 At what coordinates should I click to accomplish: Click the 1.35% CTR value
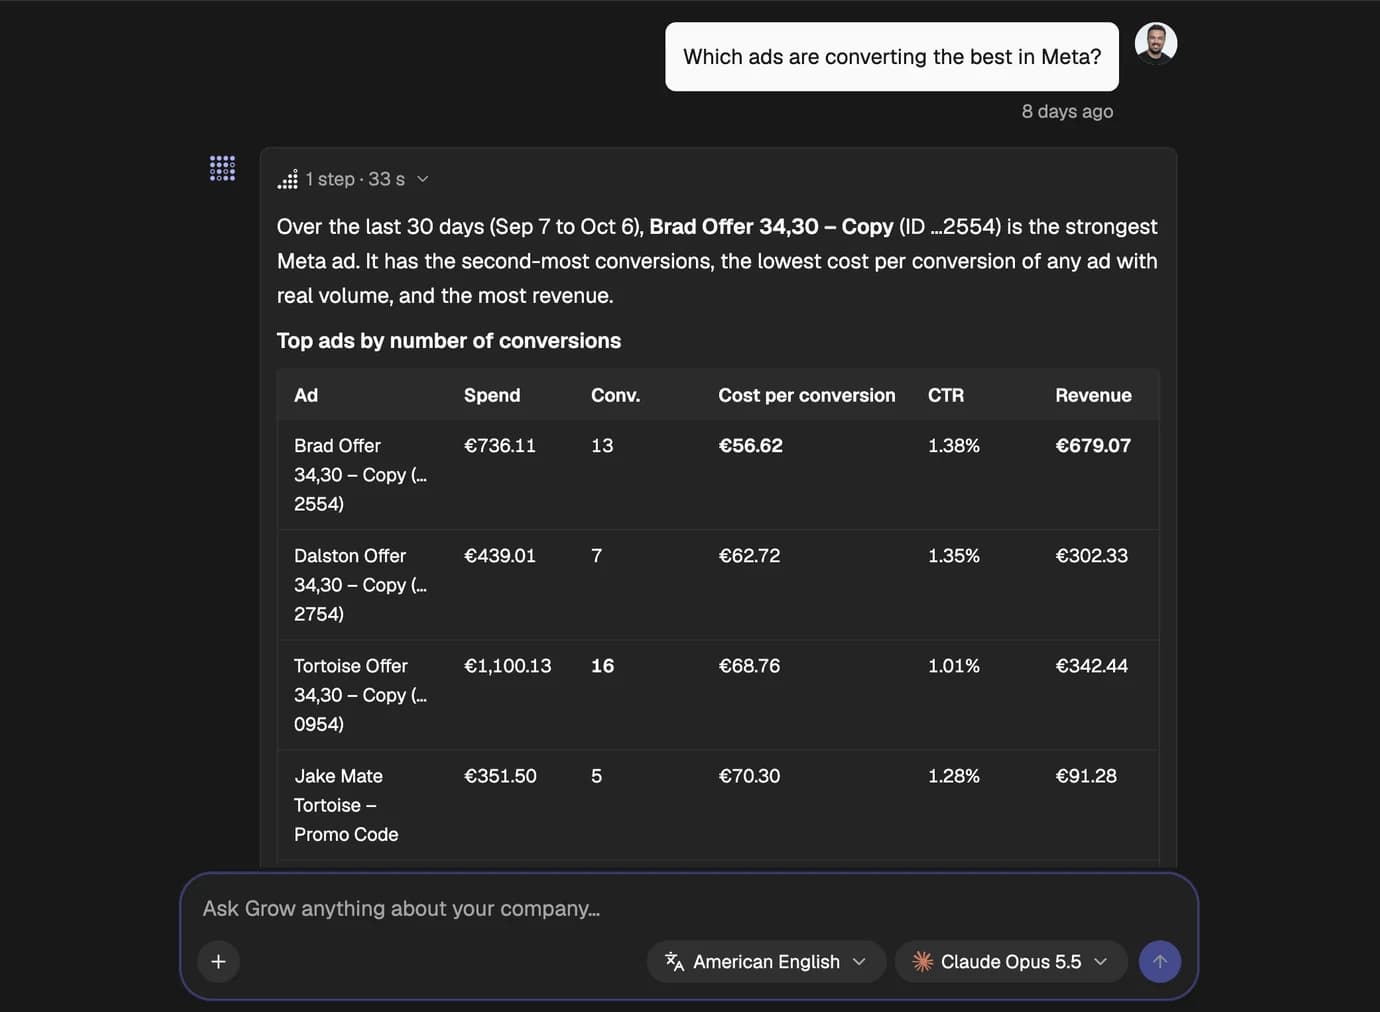(954, 555)
